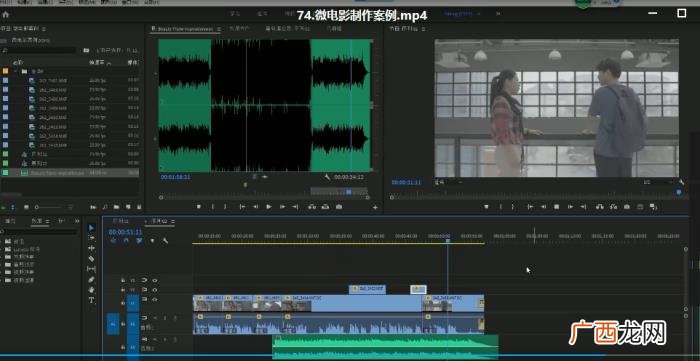
Task: Open Program monitor panel menu
Action: click(x=424, y=29)
